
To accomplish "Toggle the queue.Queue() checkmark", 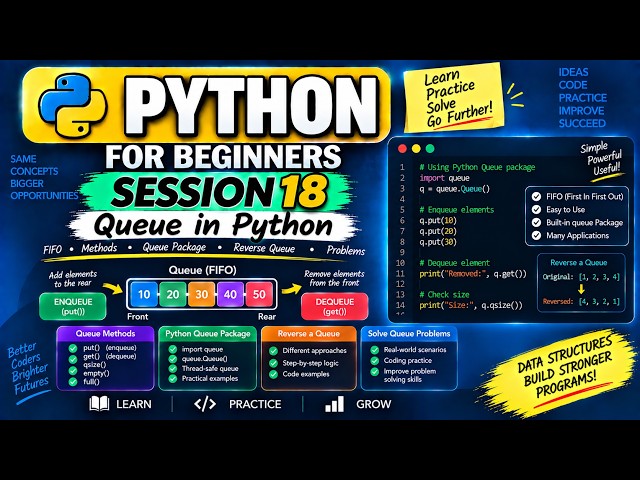I will pyautogui.click(x=173, y=359).
